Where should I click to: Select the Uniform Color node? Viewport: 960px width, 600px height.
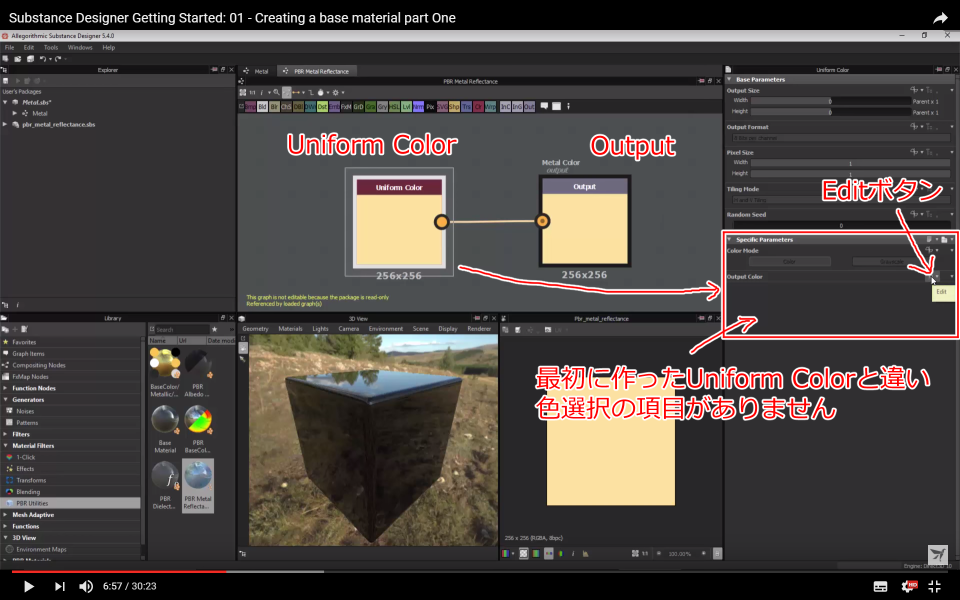point(399,222)
